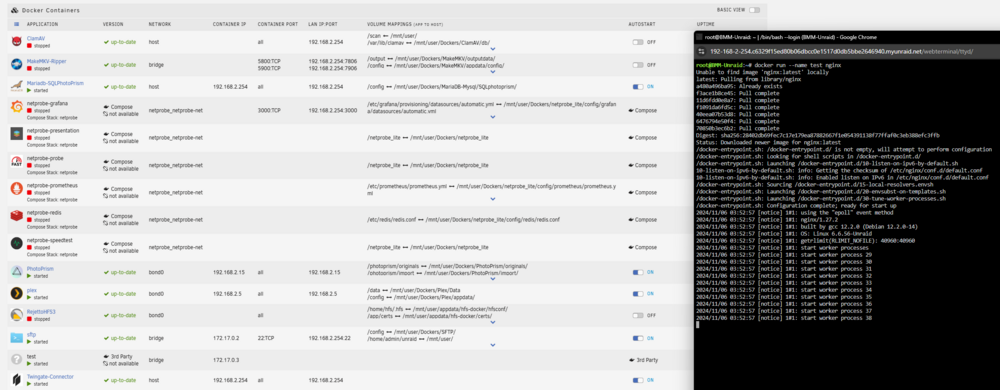Open the RejettoHFS3 container link
Screen dimensions: 1000x390
(41, 312)
